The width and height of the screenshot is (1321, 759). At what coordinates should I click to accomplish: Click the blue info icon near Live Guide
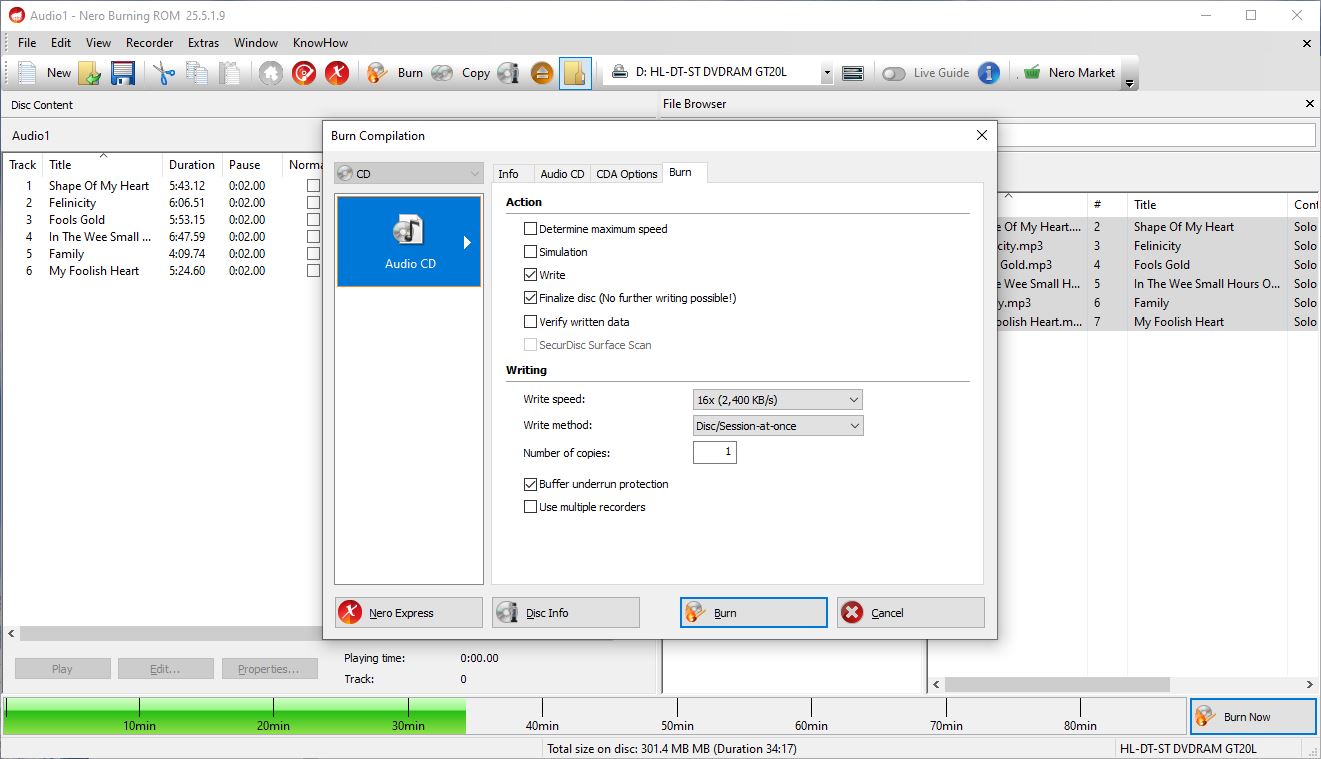[989, 73]
